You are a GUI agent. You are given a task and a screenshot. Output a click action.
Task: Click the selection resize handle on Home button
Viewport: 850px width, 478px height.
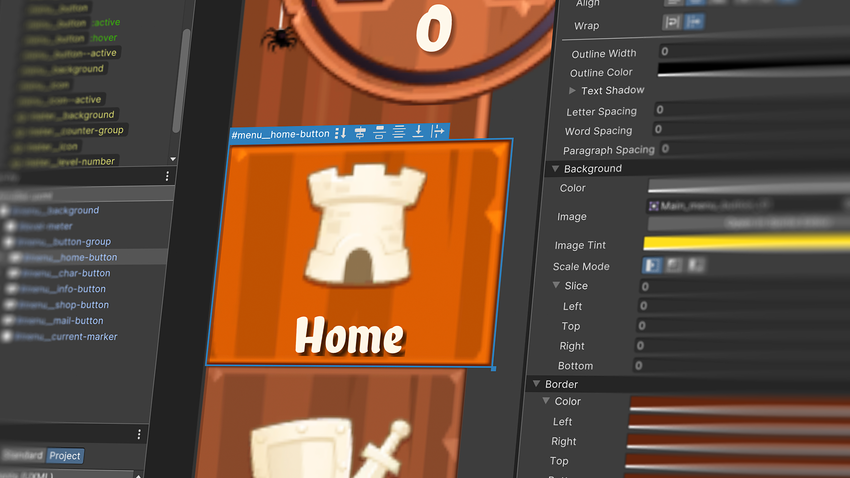click(493, 369)
